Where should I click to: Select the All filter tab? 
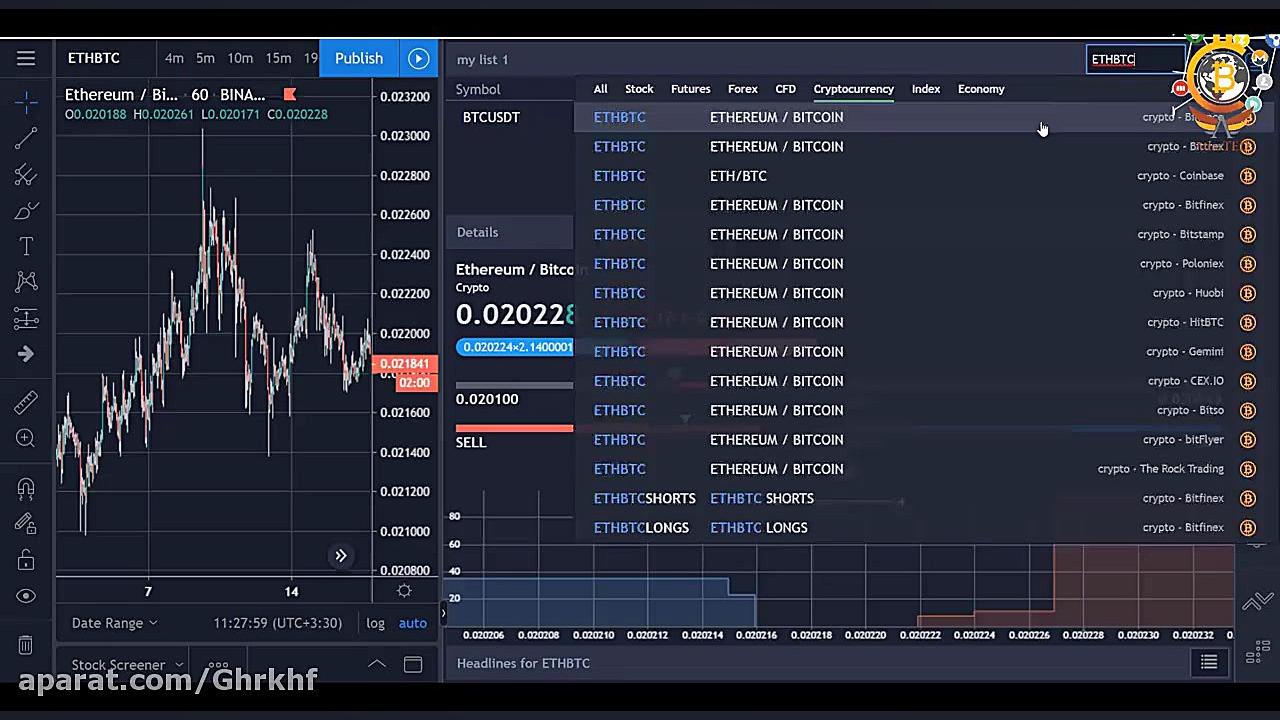(x=600, y=89)
